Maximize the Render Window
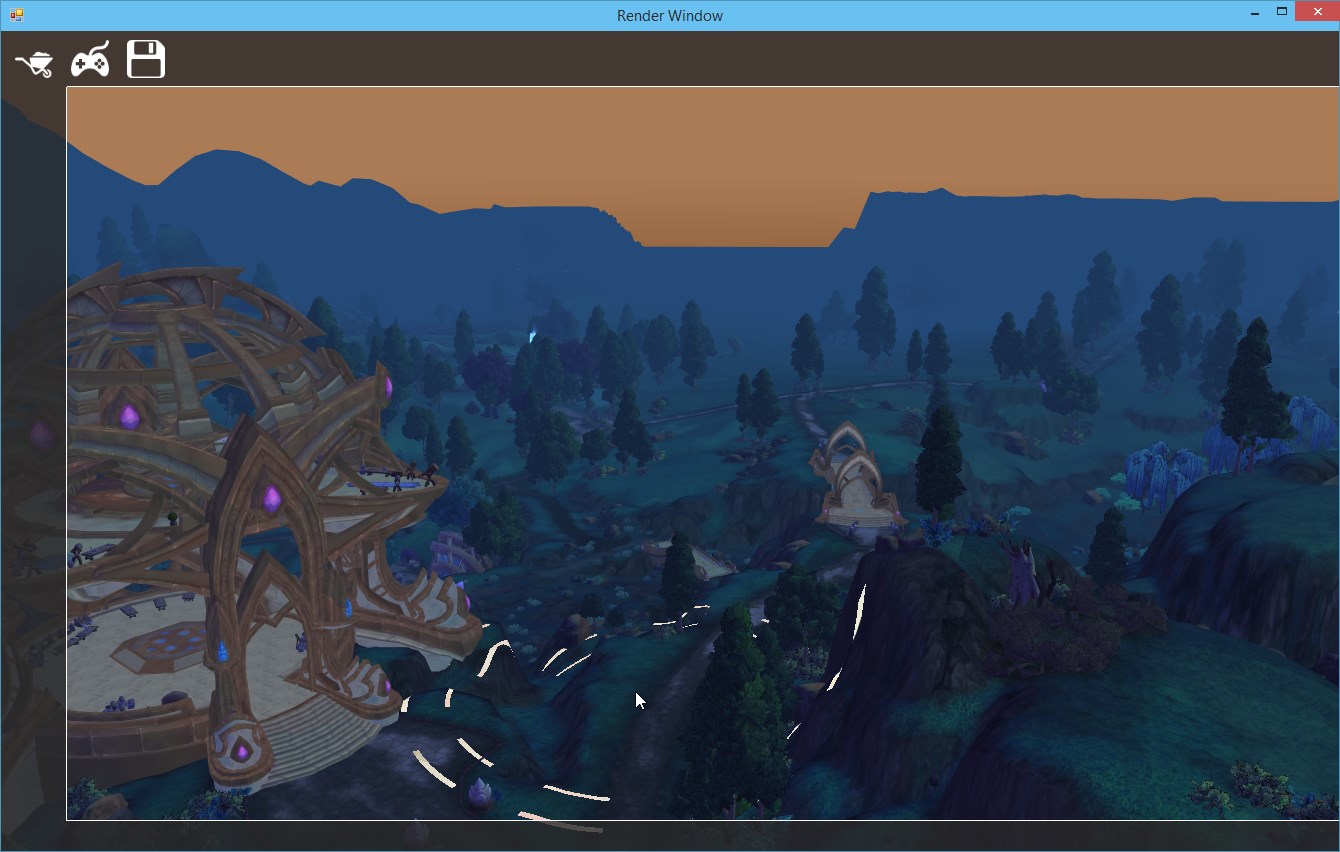Viewport: 1340px width, 852px height. pos(1281,12)
